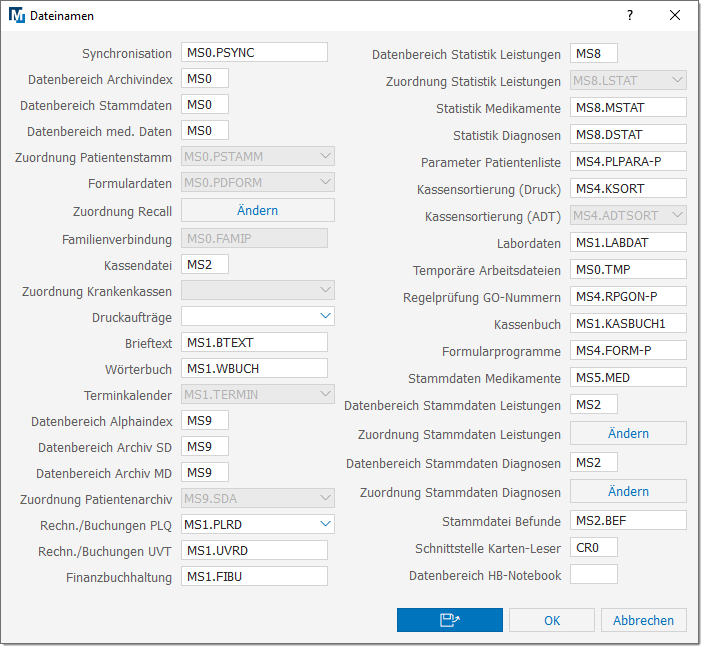Focus the Kassendatei field containing MS2
Viewport: 704px width, 649px height.
(x=204, y=265)
